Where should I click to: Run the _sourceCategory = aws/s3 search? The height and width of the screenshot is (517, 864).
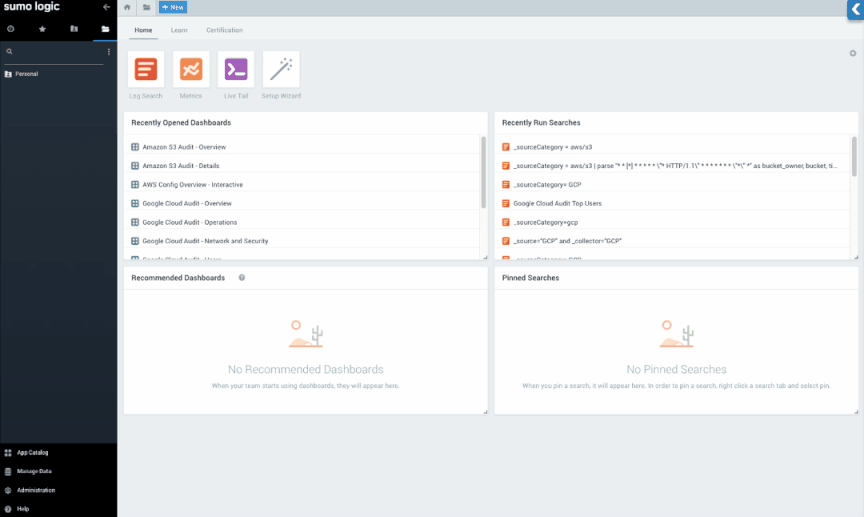click(553, 147)
